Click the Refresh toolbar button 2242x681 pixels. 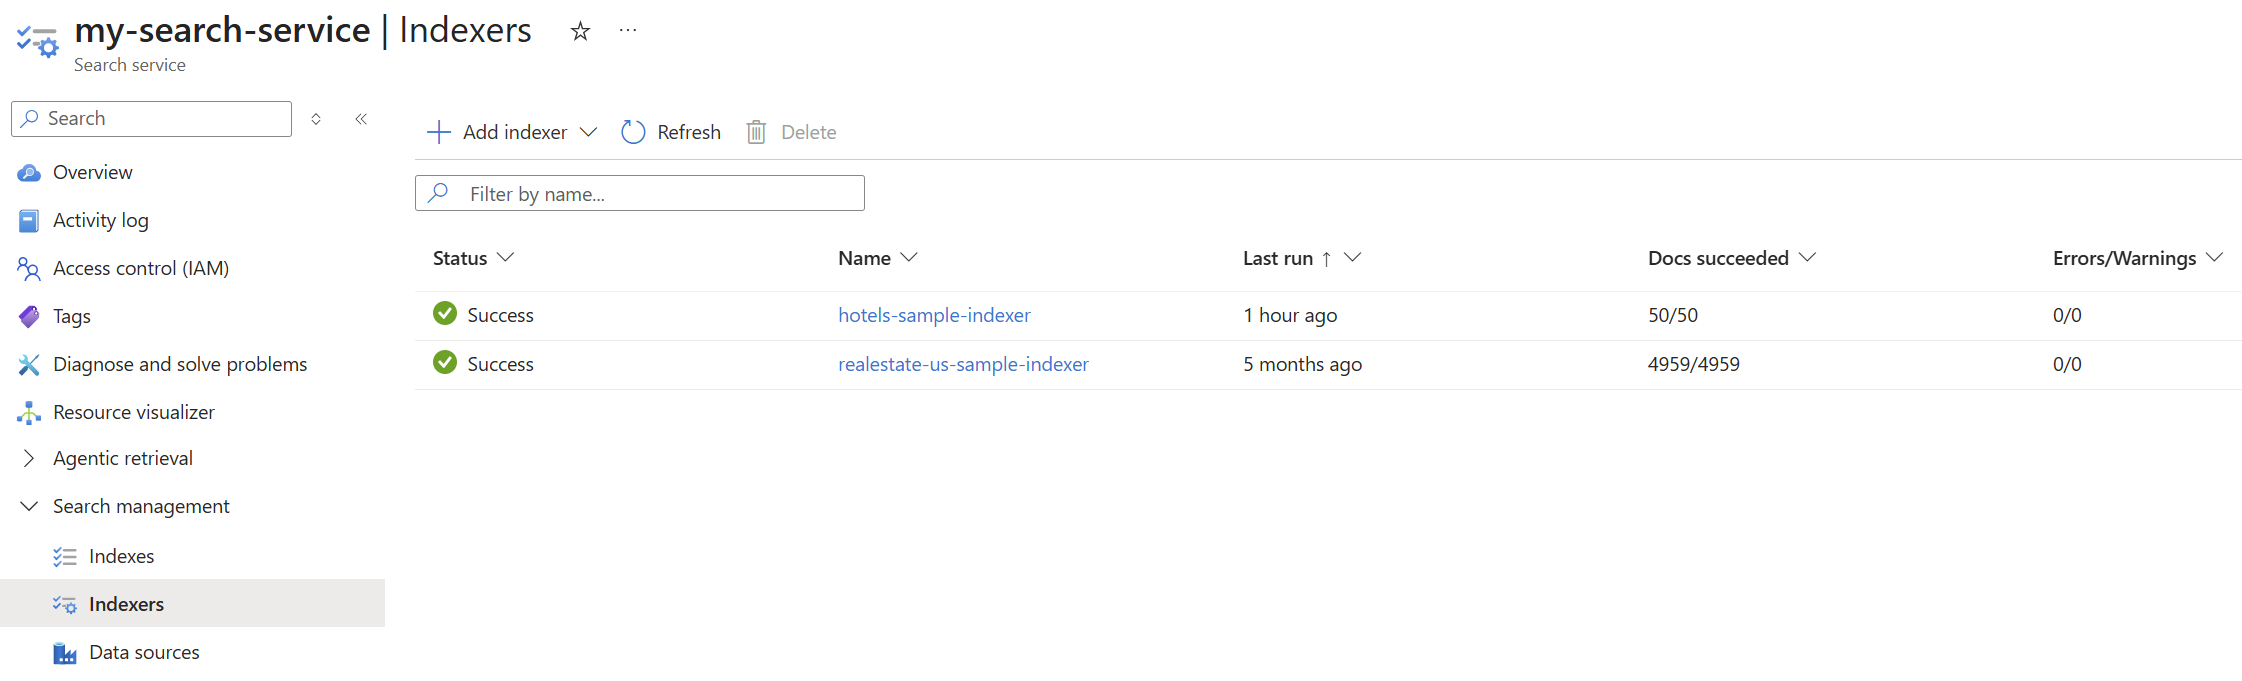(x=671, y=132)
